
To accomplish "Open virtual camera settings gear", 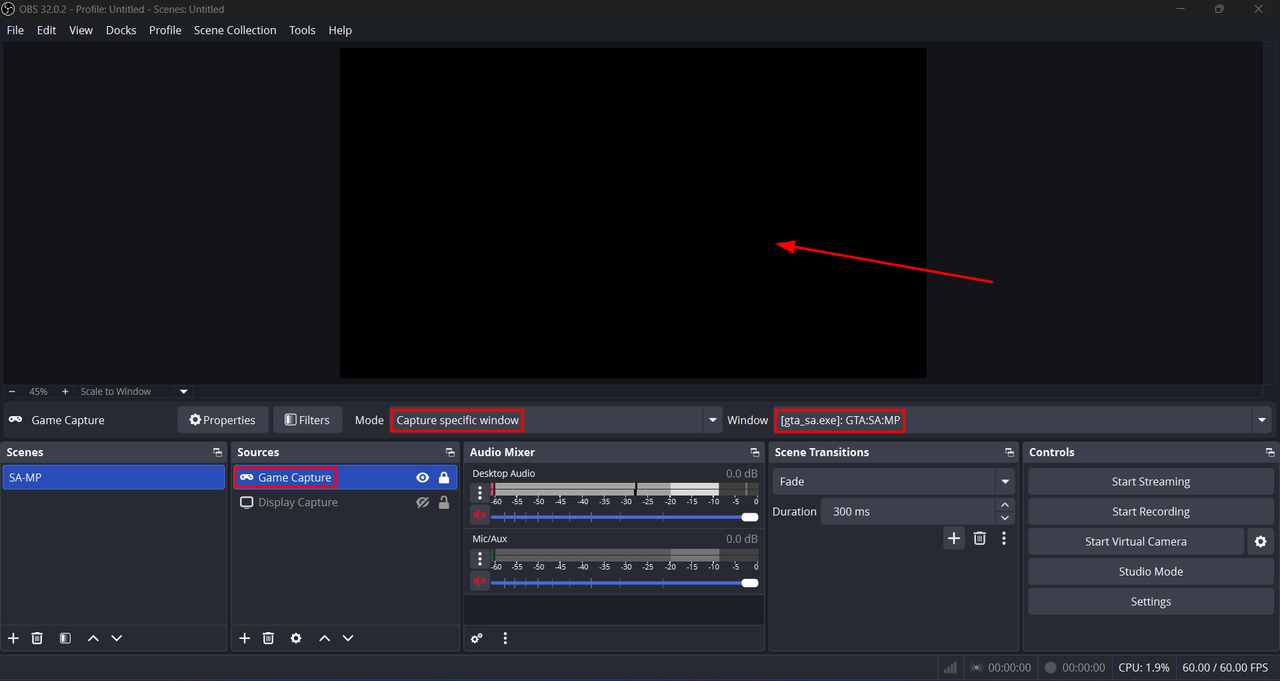I will (x=1260, y=541).
